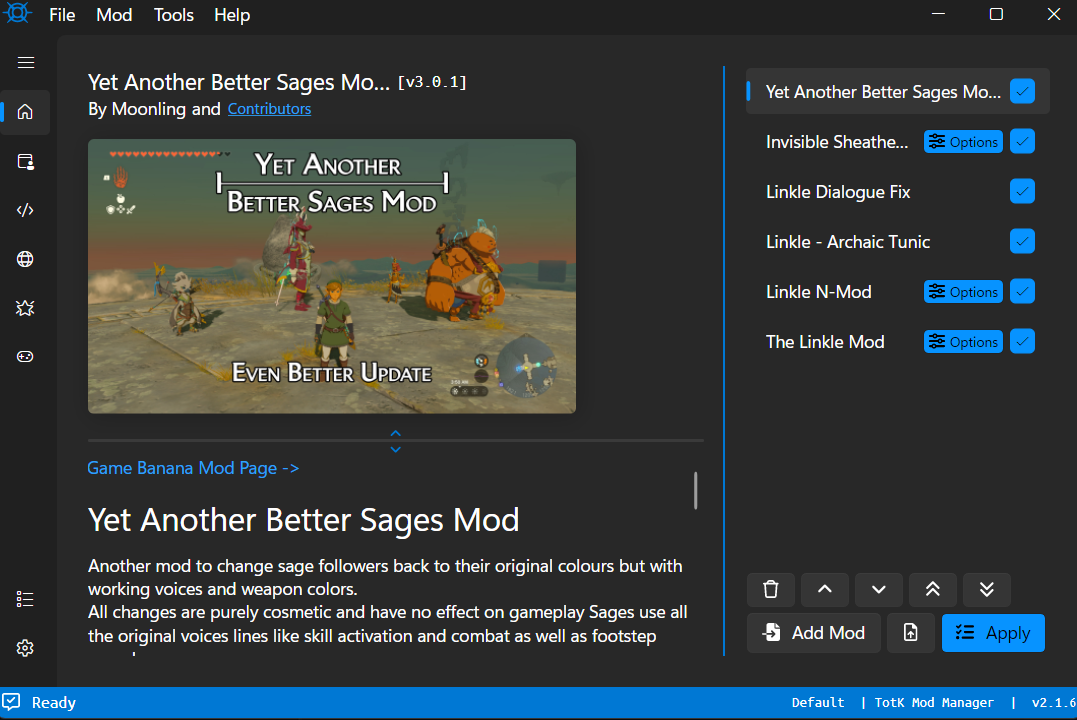The height and width of the screenshot is (720, 1077).
Task: Open the Mod menu
Action: tap(114, 14)
